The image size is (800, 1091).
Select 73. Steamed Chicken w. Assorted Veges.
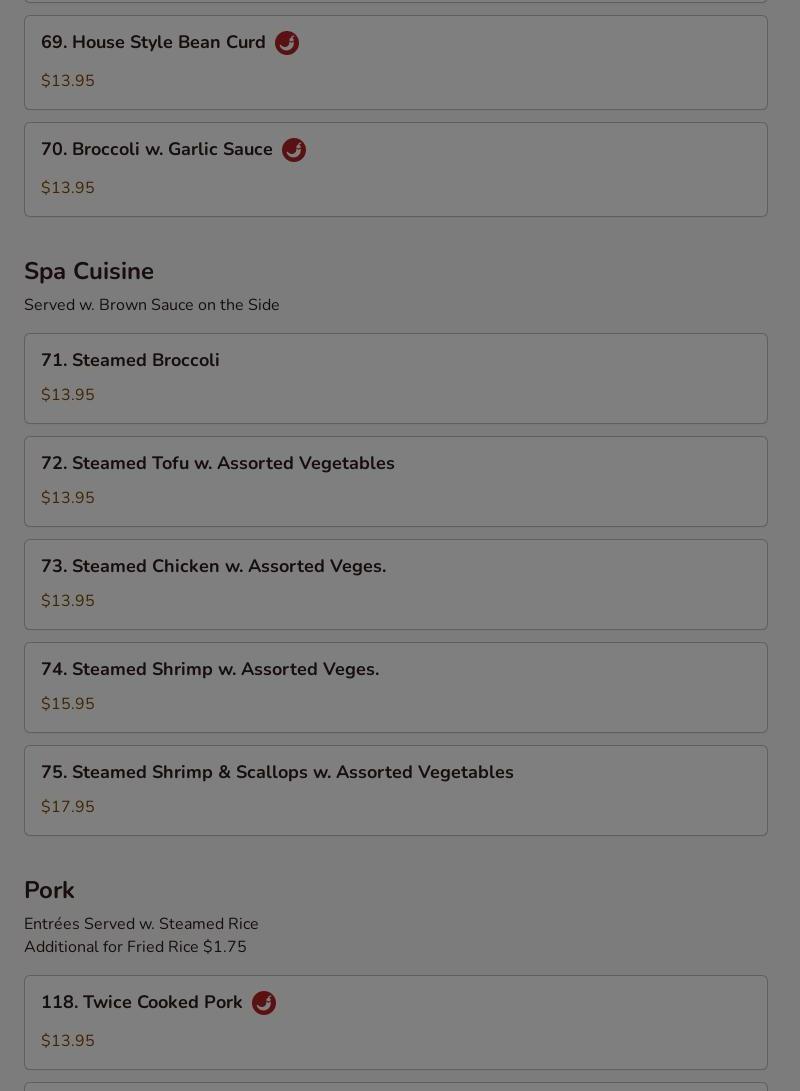click(x=396, y=584)
